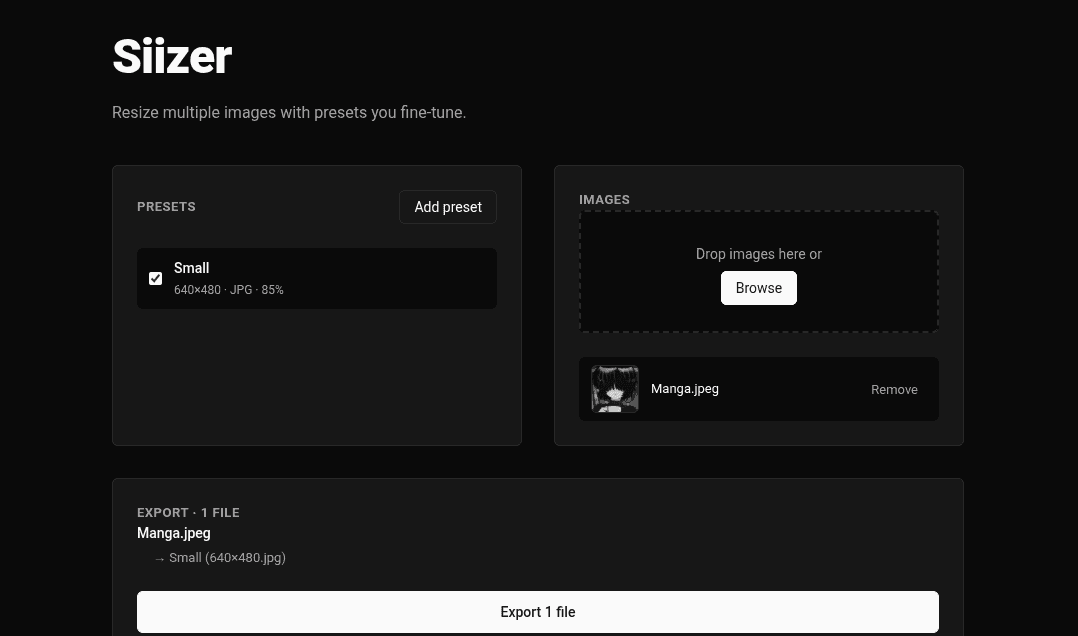Uncheck the Small preset checkbox
Screen dimensions: 1078x636
(x=155, y=278)
